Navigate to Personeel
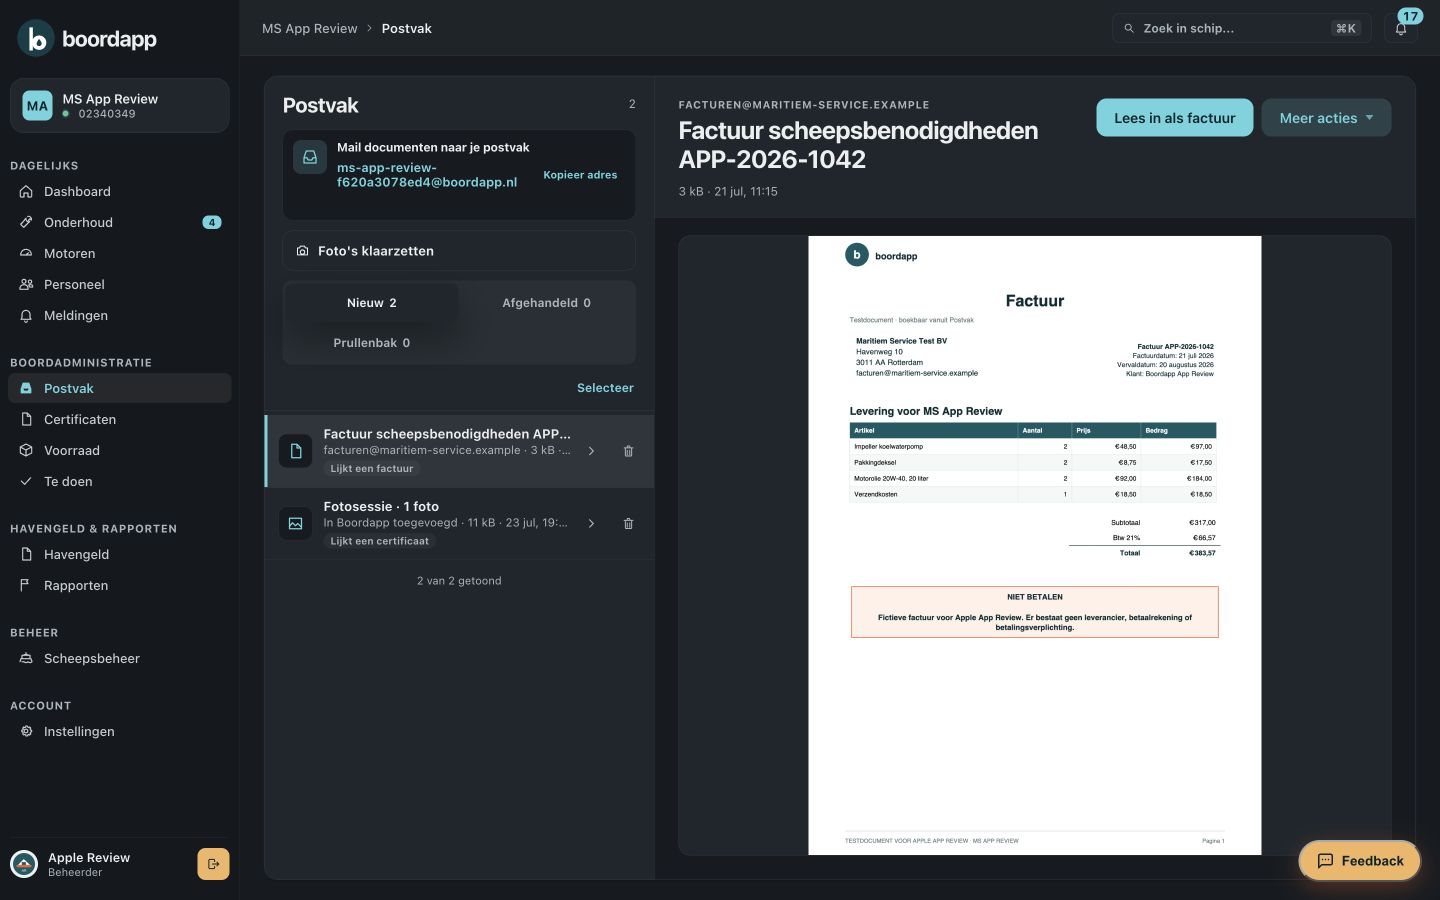1440x900 pixels. 120,284
